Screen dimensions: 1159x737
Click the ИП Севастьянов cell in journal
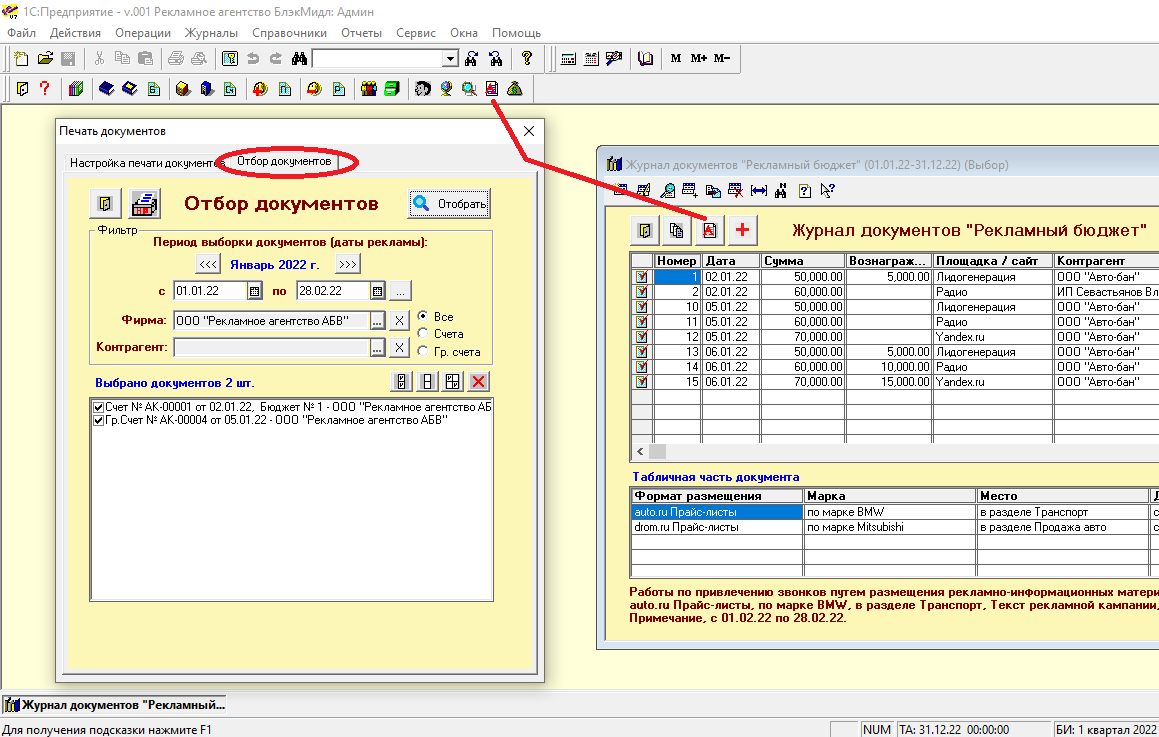click(x=1107, y=292)
